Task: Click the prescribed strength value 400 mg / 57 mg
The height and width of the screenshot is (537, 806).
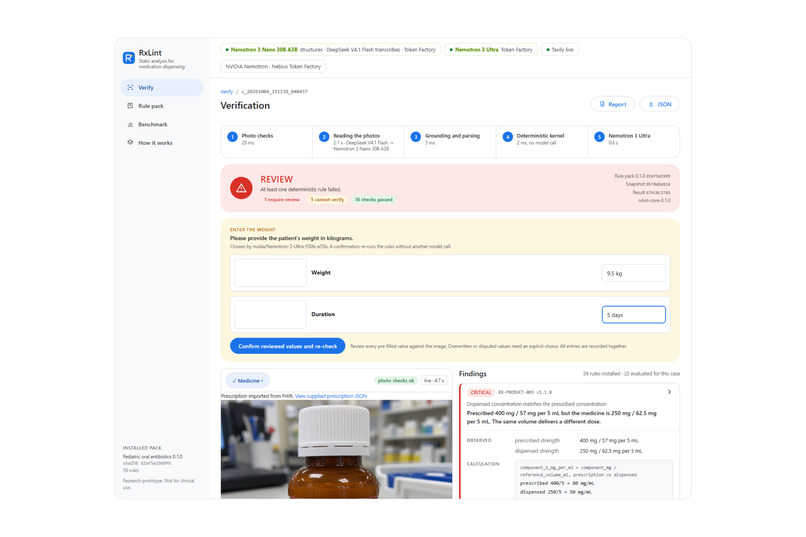Action: click(x=609, y=440)
